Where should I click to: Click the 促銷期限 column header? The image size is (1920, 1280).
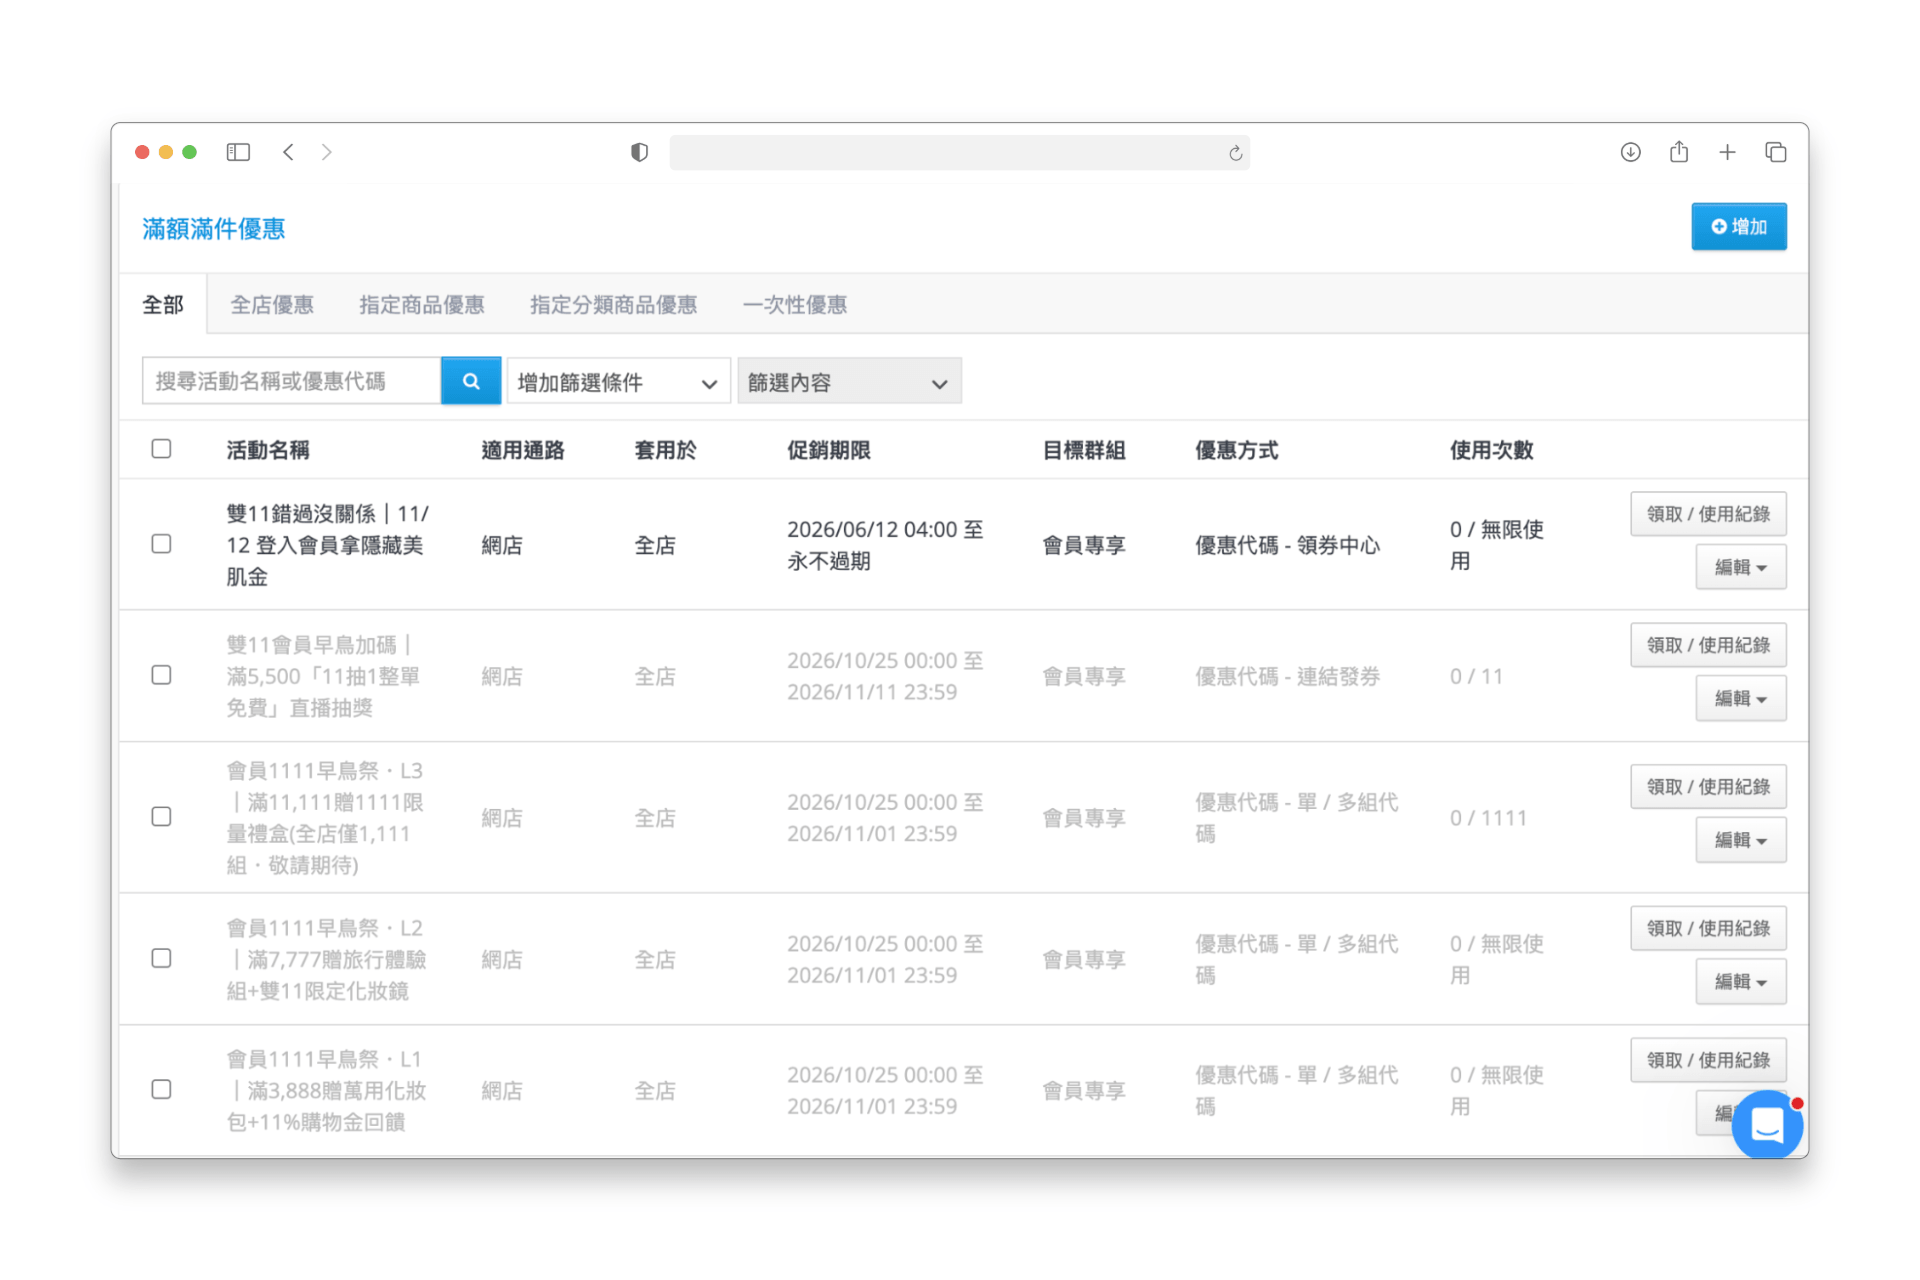(828, 450)
